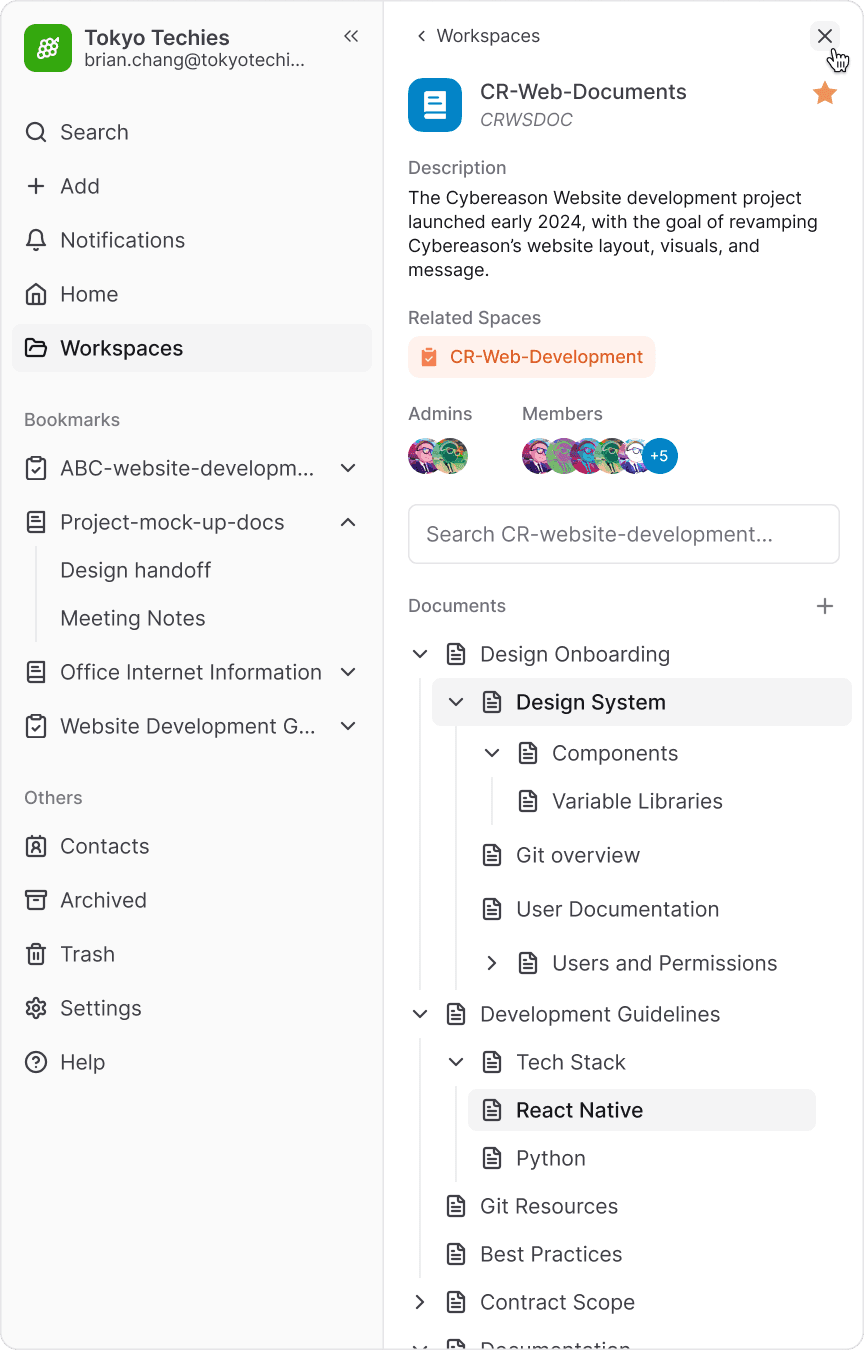
Task: Go to Home in the sidebar
Action: [x=89, y=294]
